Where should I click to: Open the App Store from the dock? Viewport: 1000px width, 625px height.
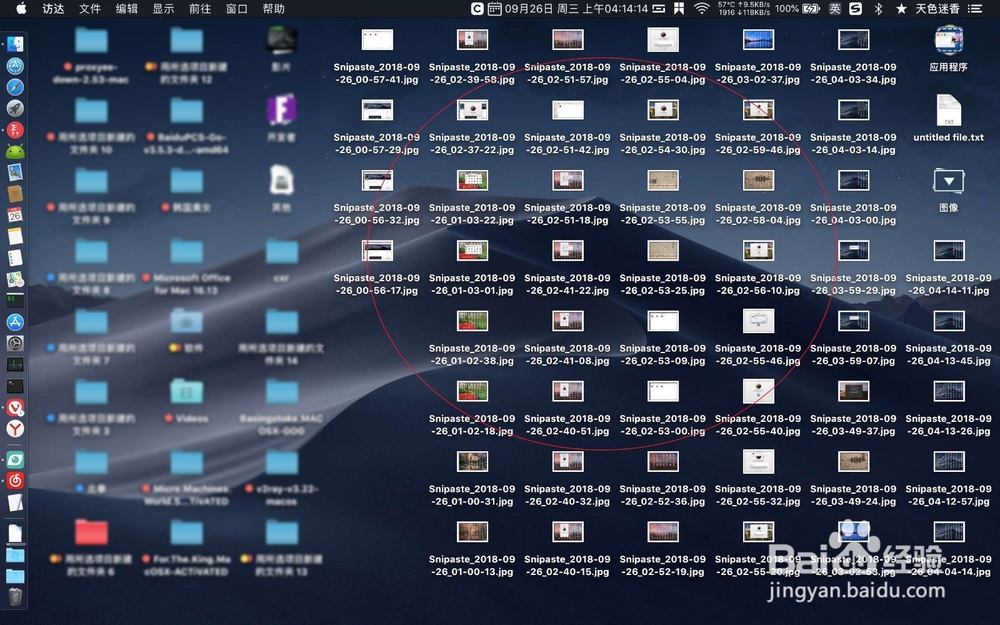(13, 320)
